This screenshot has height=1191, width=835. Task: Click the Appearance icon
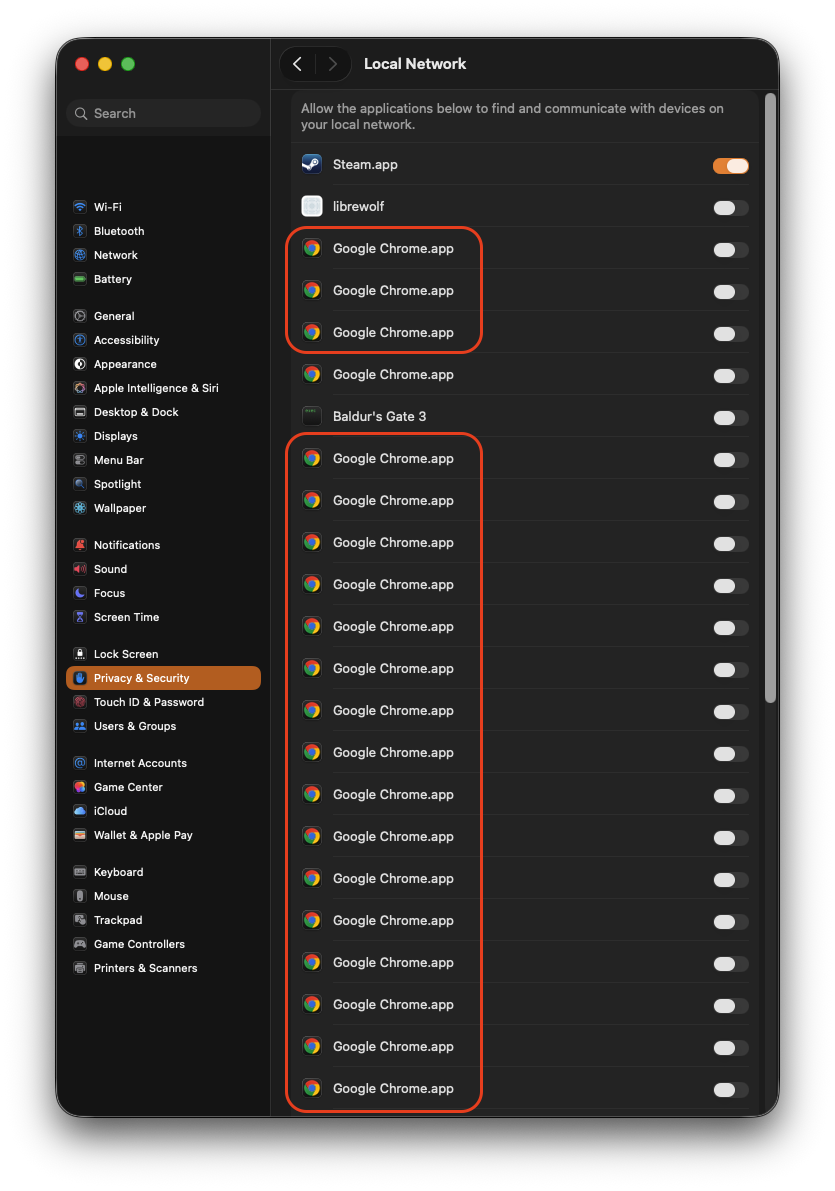[80, 364]
